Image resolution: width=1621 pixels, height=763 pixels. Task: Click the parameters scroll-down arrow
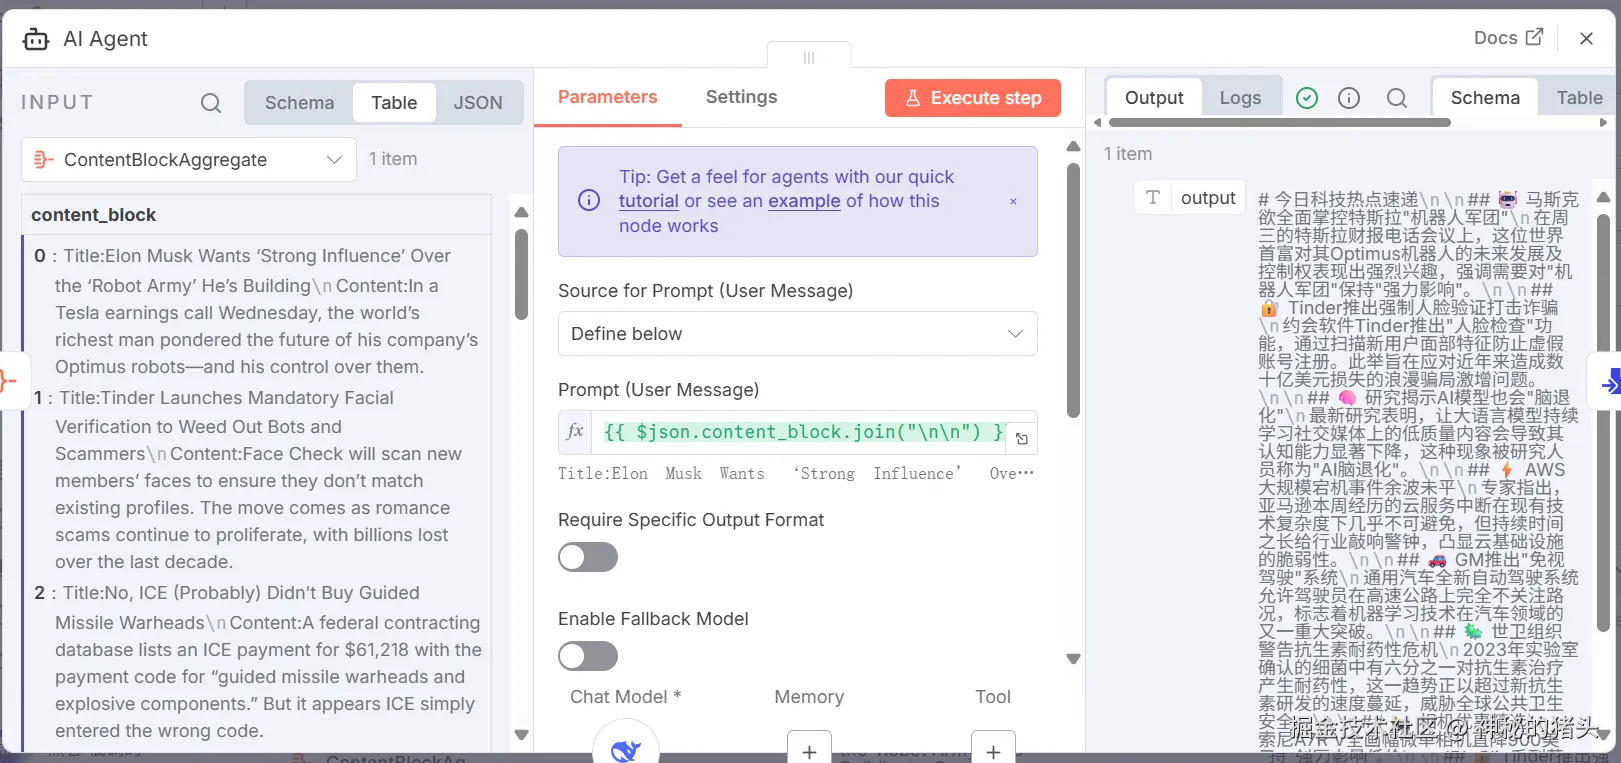pos(1074,659)
